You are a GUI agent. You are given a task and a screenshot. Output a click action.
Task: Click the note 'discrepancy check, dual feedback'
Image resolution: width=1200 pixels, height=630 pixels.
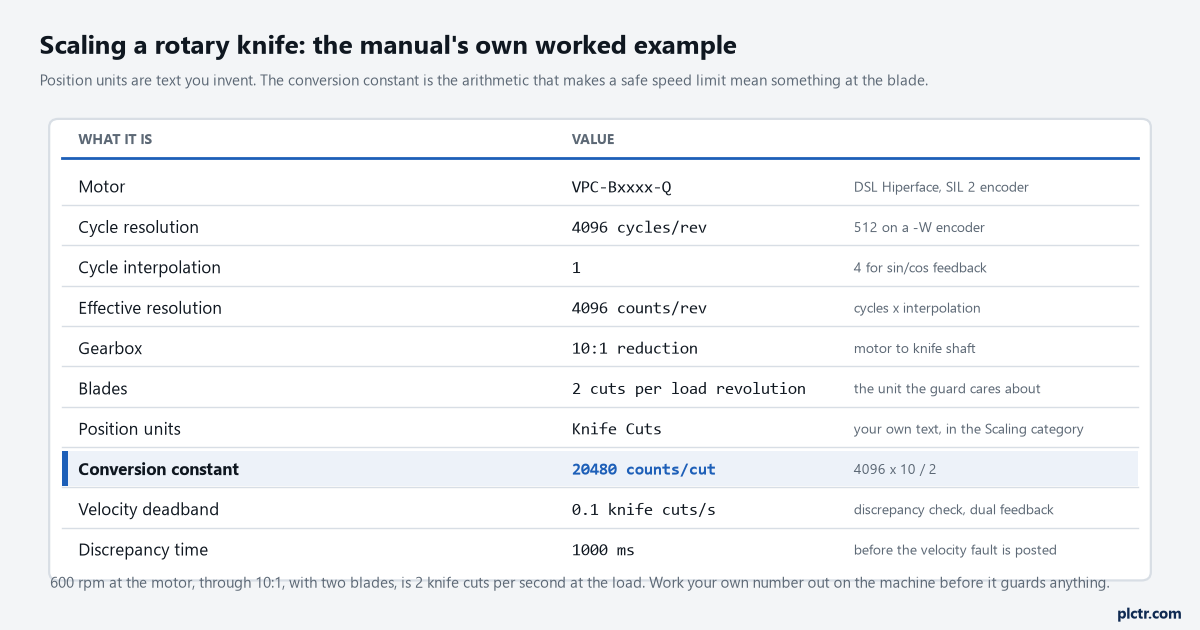click(954, 510)
